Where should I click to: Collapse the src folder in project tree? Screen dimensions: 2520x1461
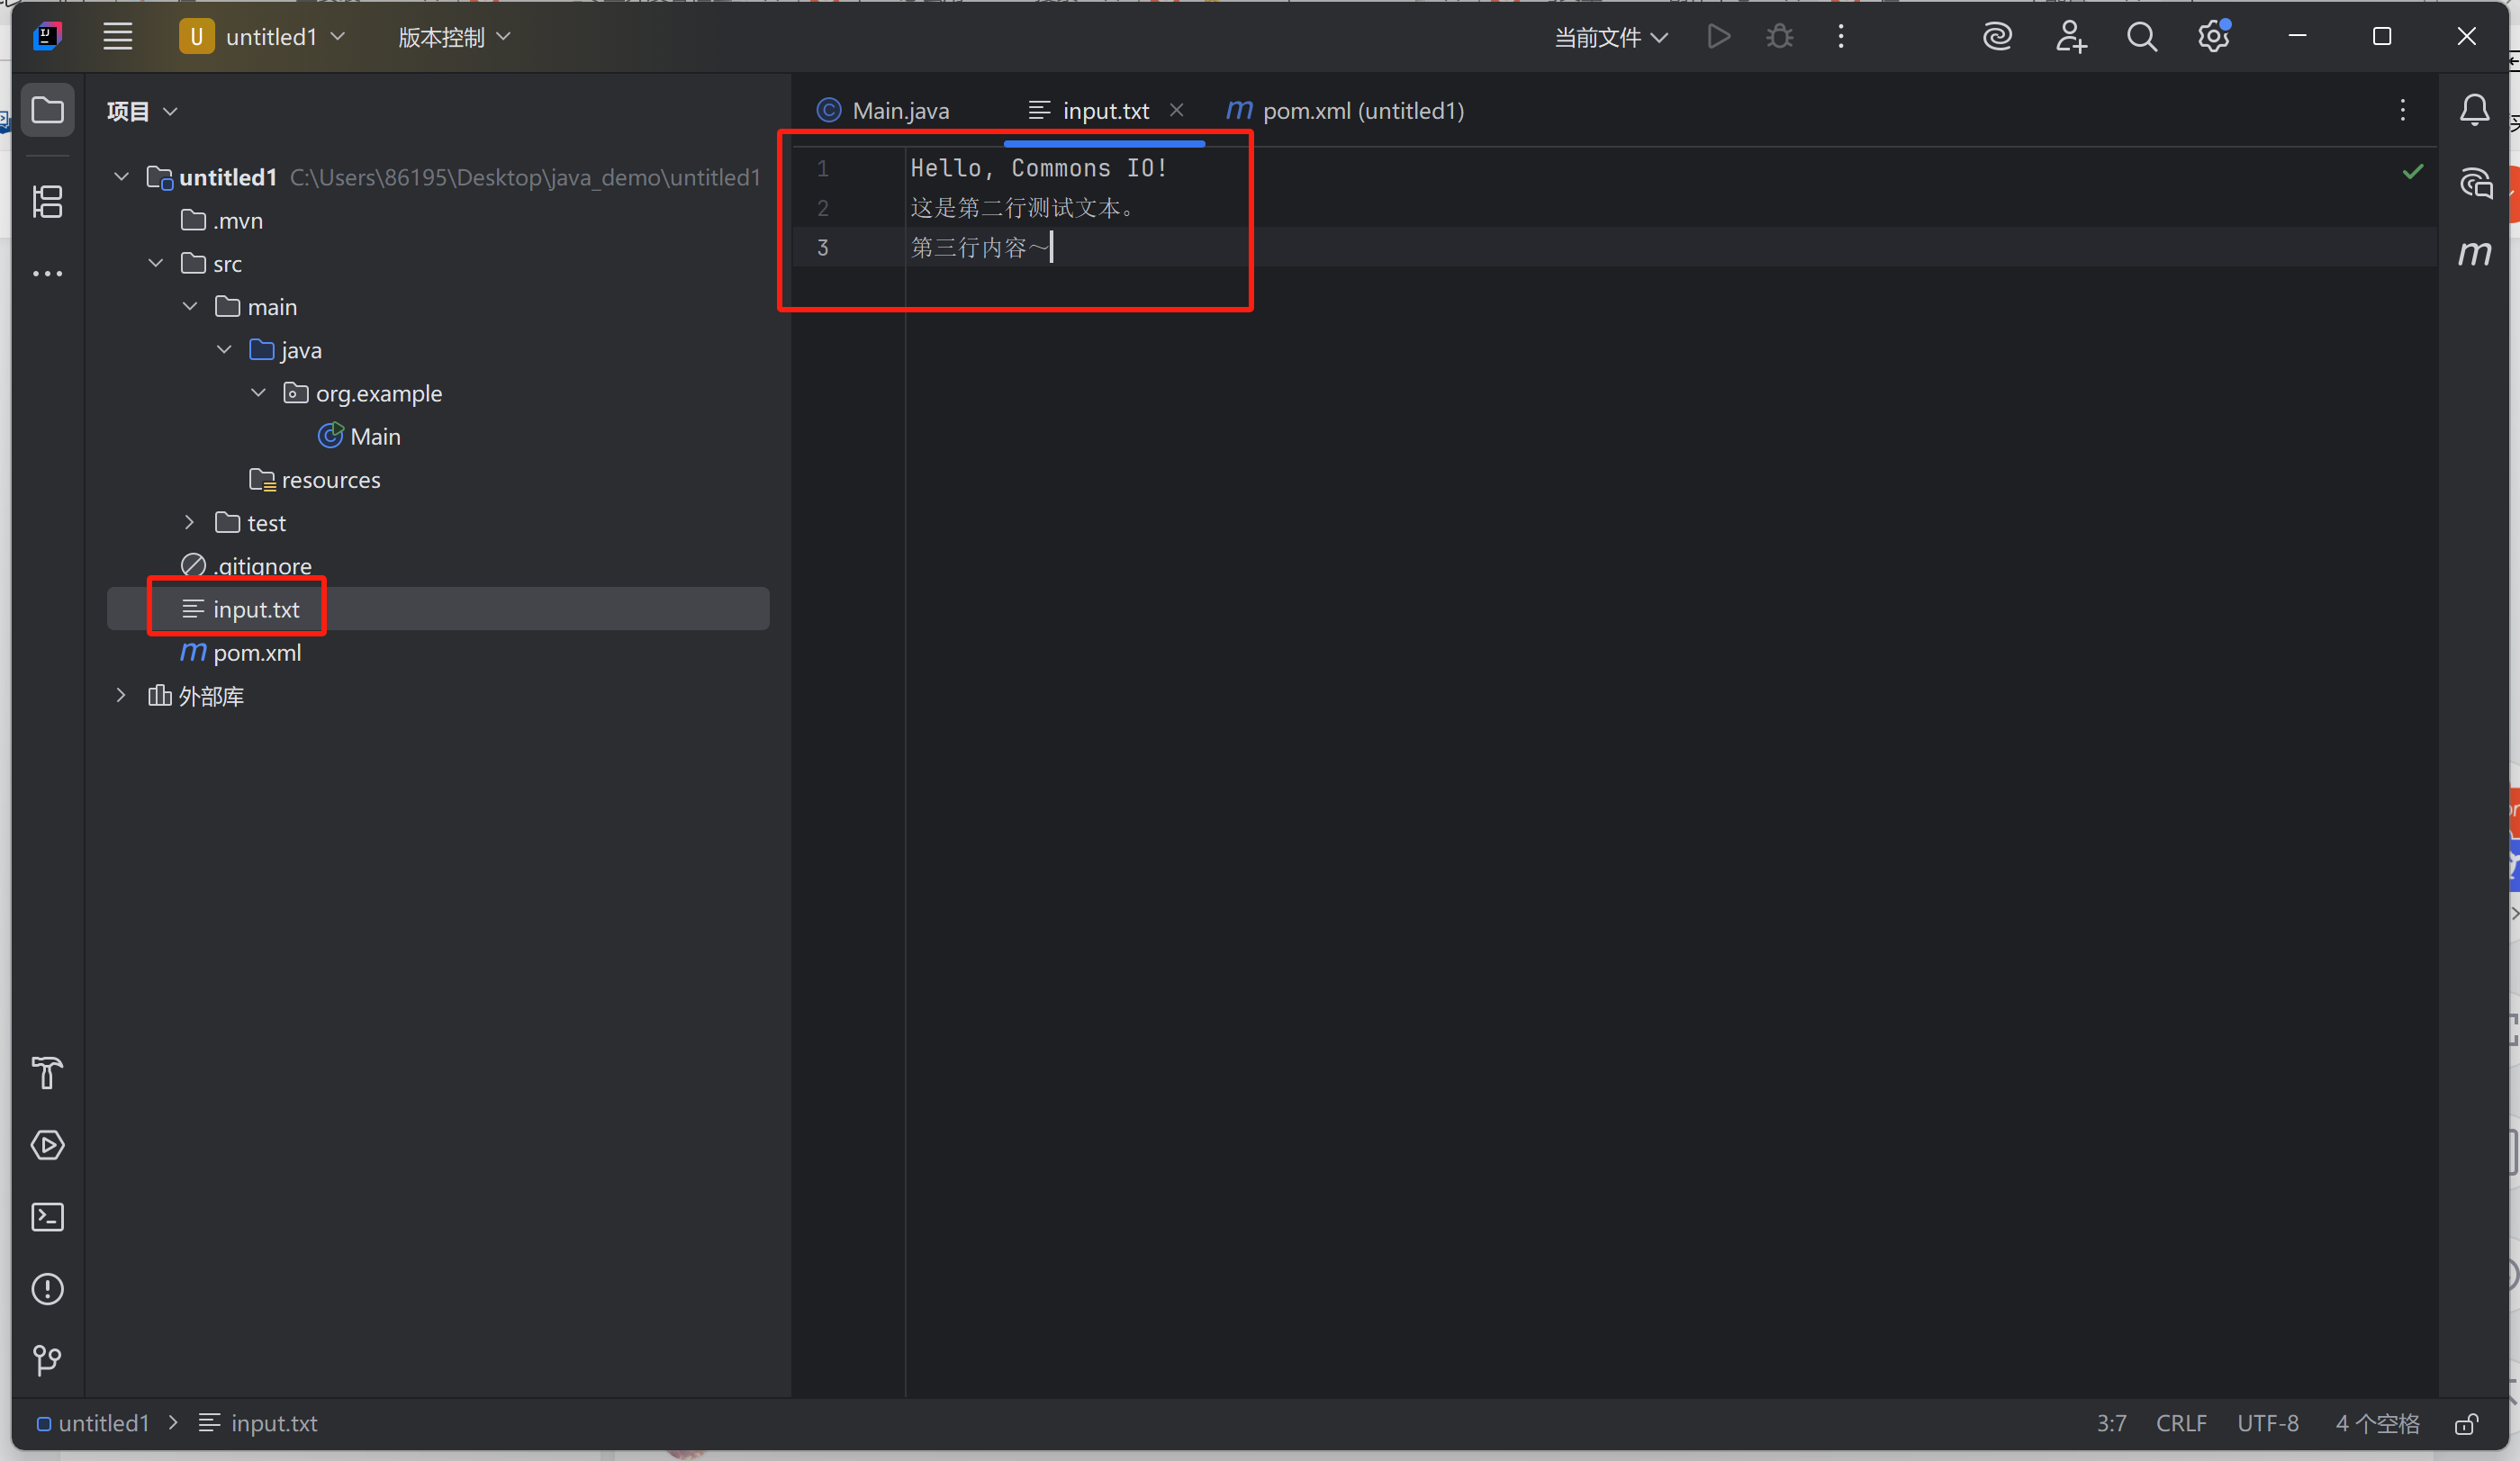point(156,263)
